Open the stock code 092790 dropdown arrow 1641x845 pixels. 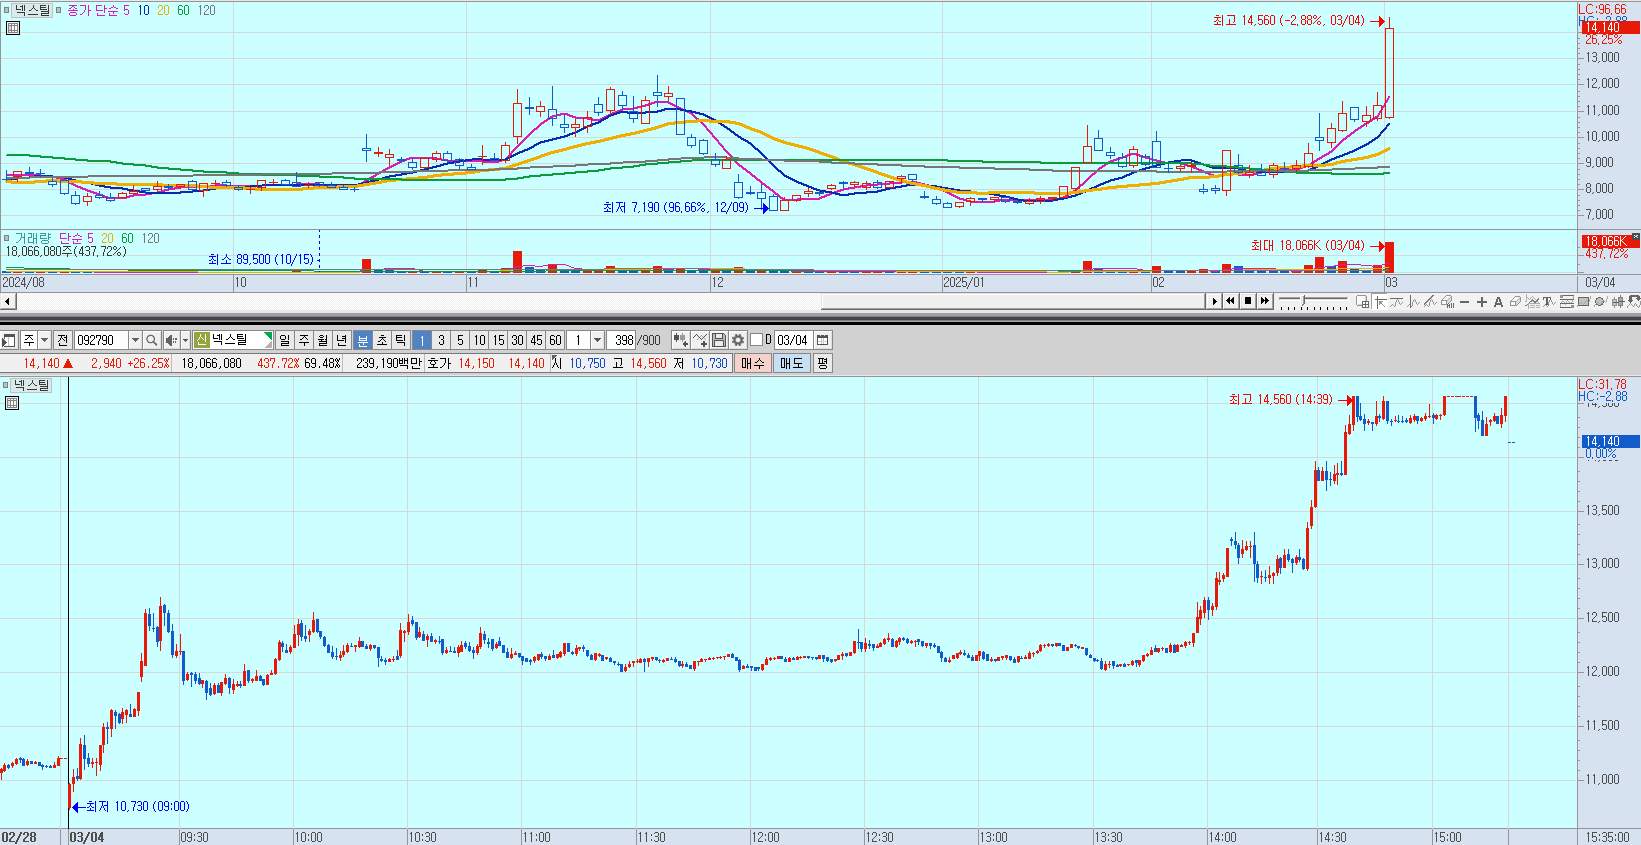(135, 340)
